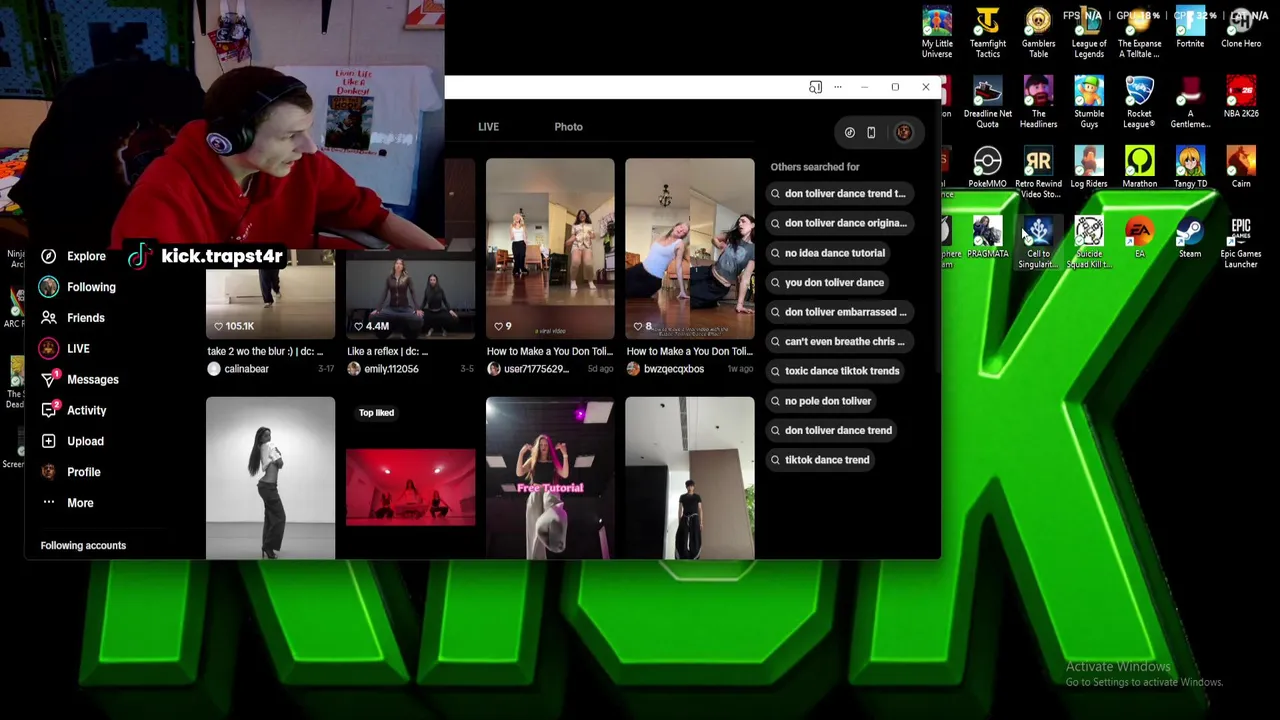Open Retro Rewind Video Store desktop icon

[1038, 173]
